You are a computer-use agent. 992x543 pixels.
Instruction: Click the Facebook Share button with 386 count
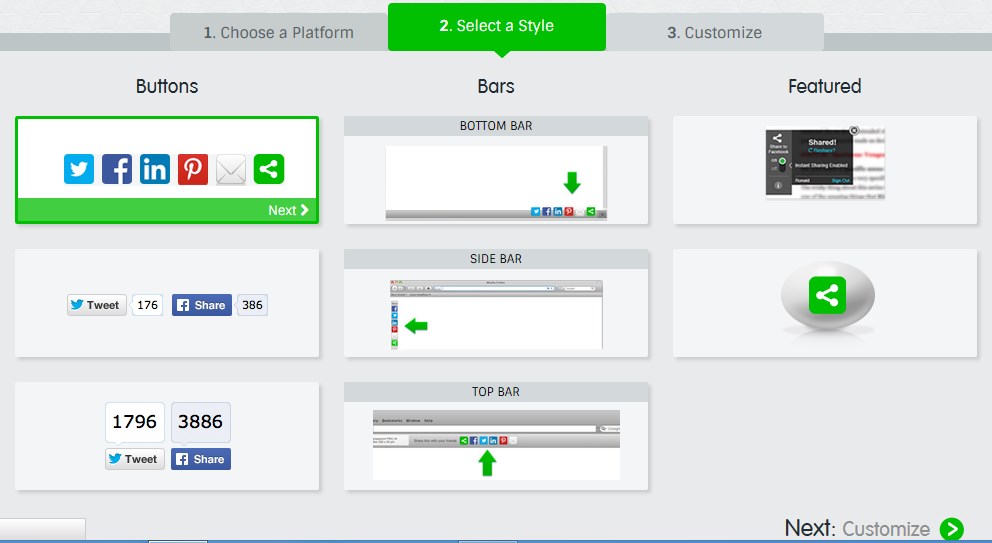point(201,305)
